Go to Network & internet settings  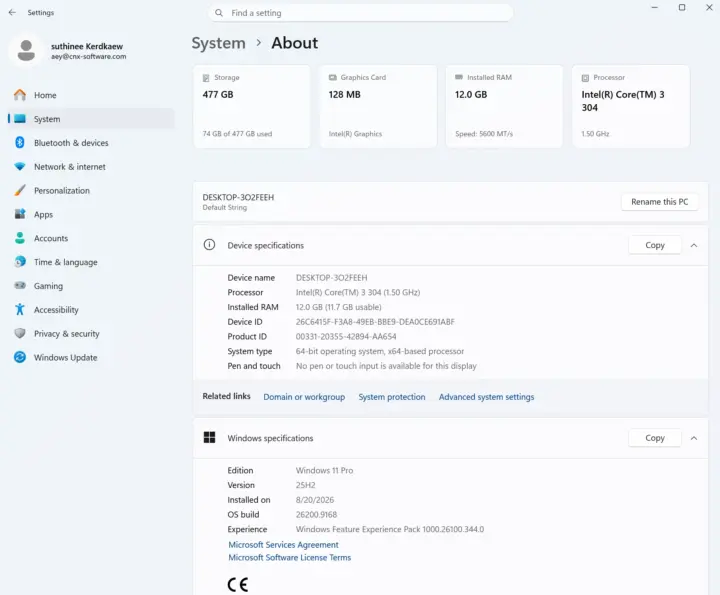pos(91,167)
